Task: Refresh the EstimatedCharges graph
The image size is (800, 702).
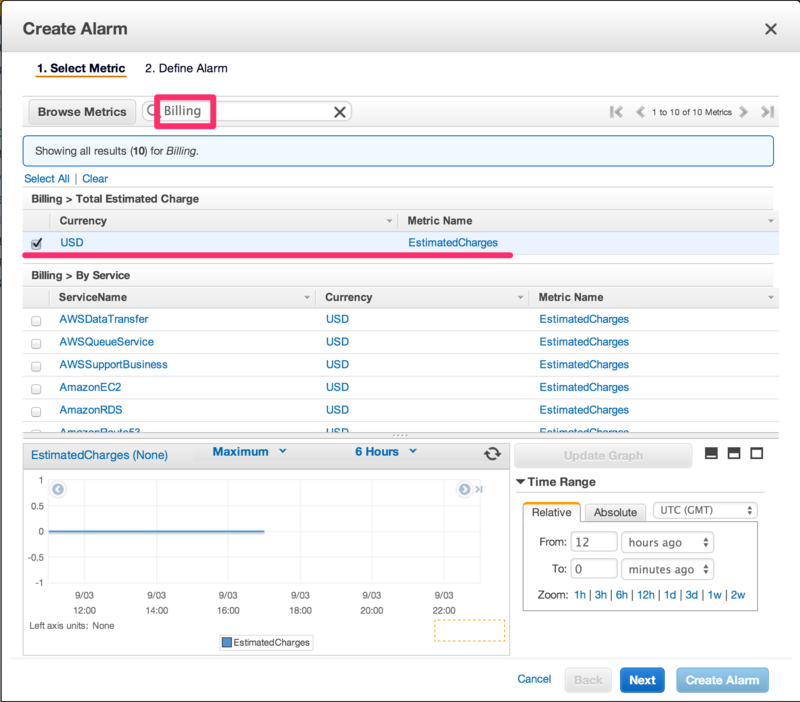Action: (492, 454)
